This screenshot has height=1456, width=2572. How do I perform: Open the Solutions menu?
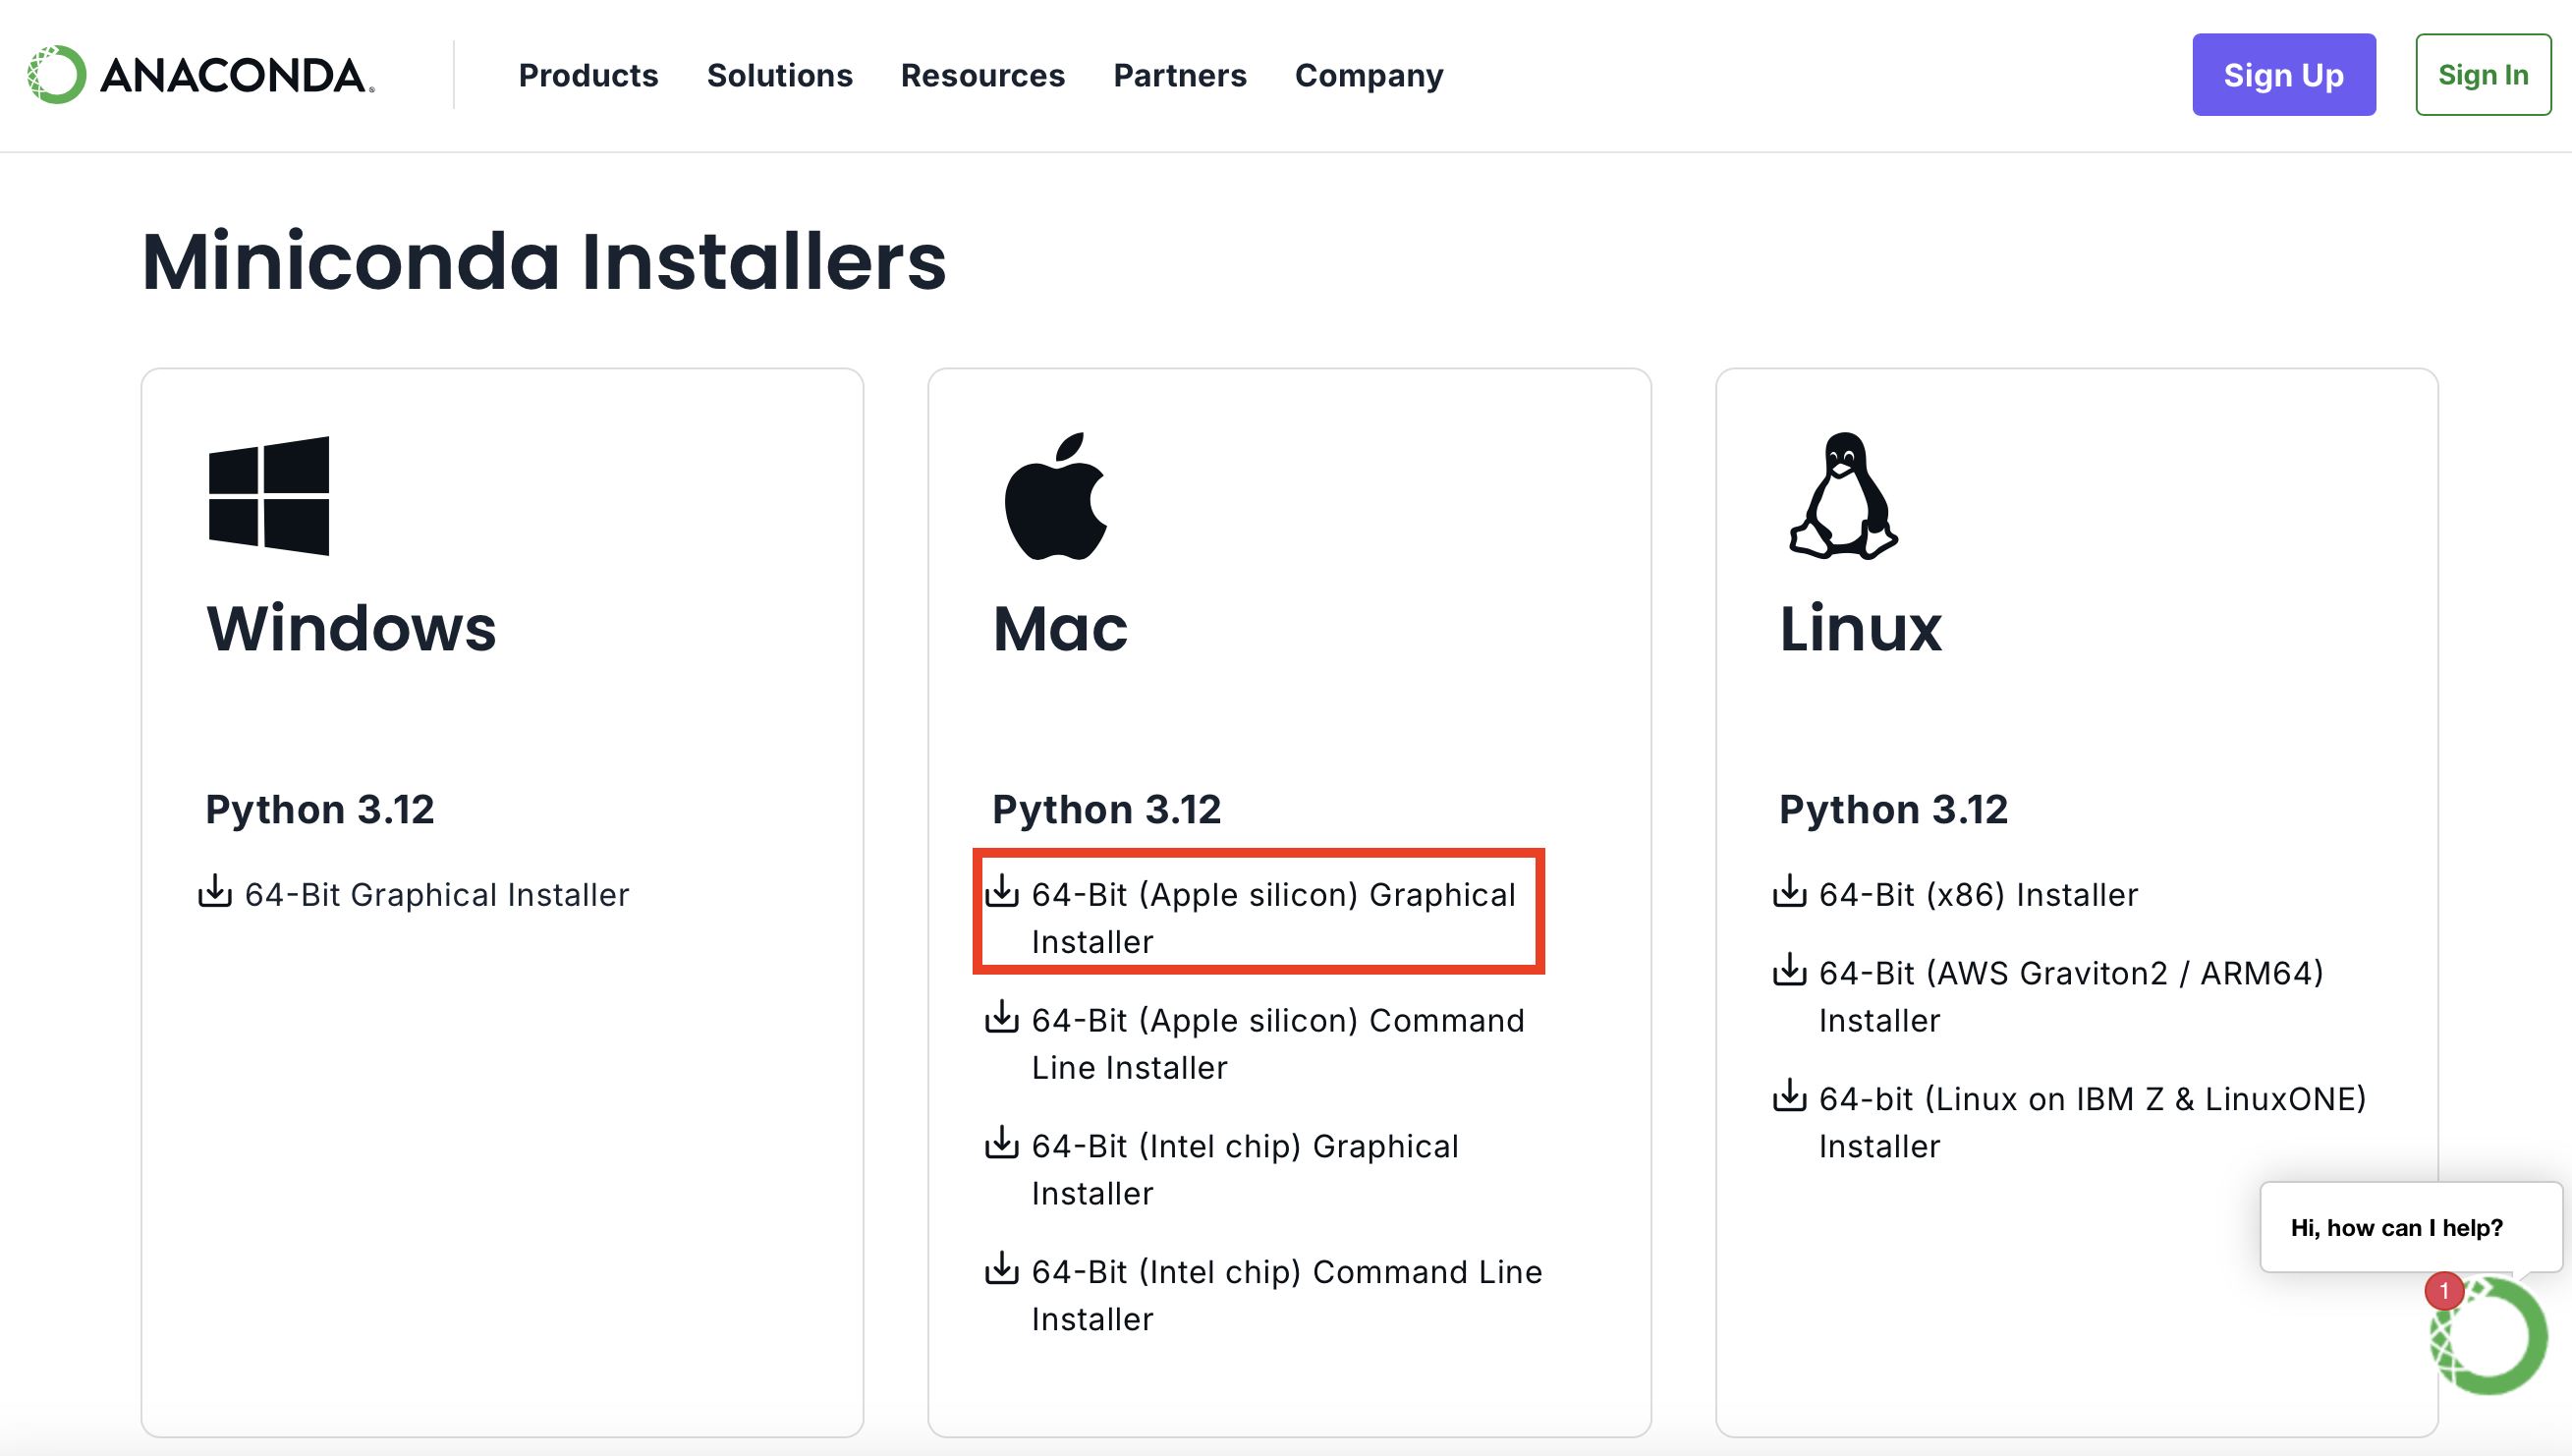click(780, 75)
